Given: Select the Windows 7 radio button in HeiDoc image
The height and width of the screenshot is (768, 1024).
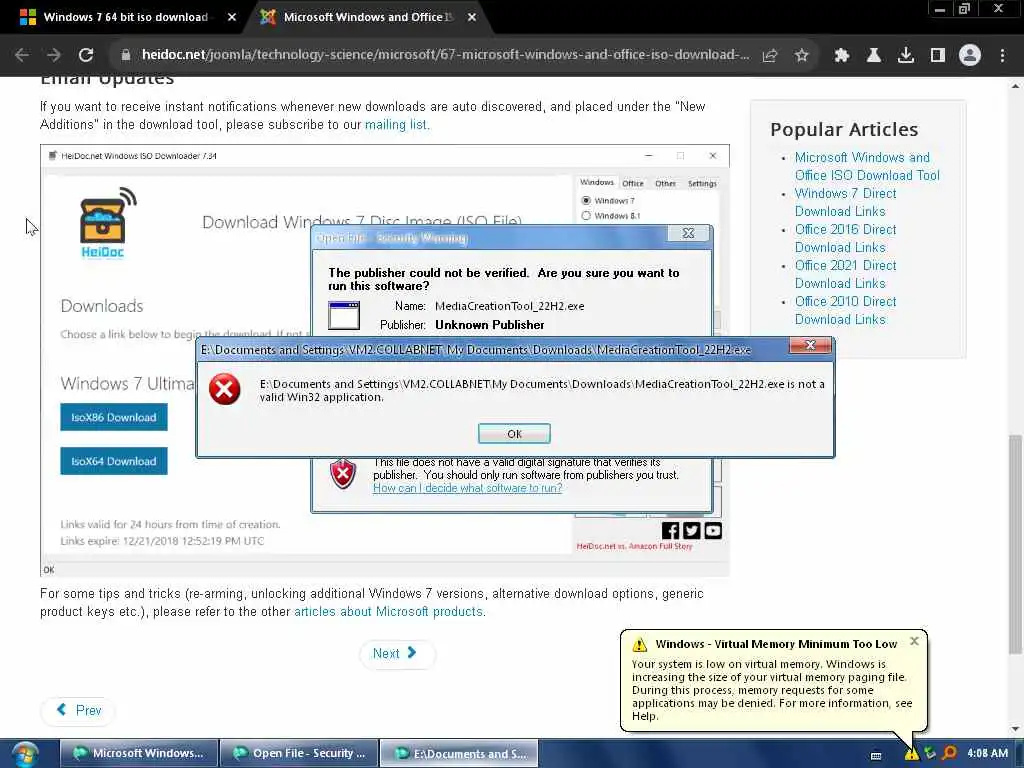Looking at the screenshot, I should [586, 200].
